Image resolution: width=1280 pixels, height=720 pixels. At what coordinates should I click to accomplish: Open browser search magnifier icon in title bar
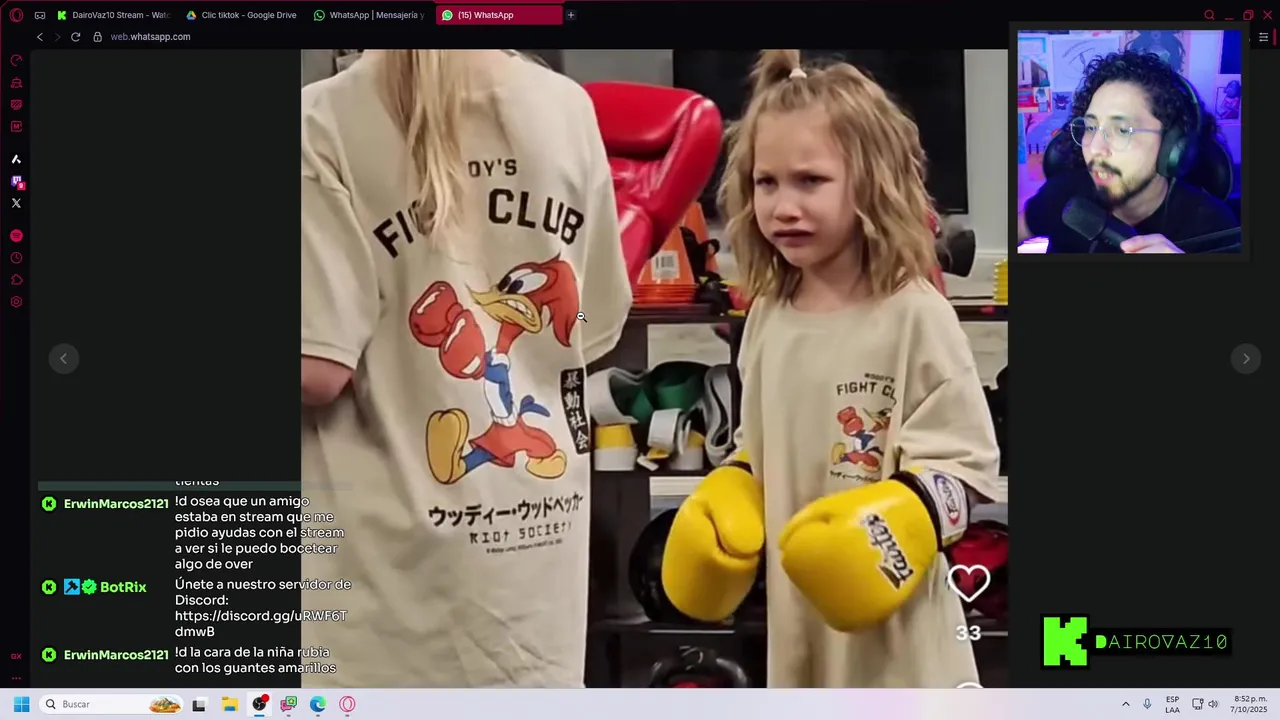pos(1209,15)
